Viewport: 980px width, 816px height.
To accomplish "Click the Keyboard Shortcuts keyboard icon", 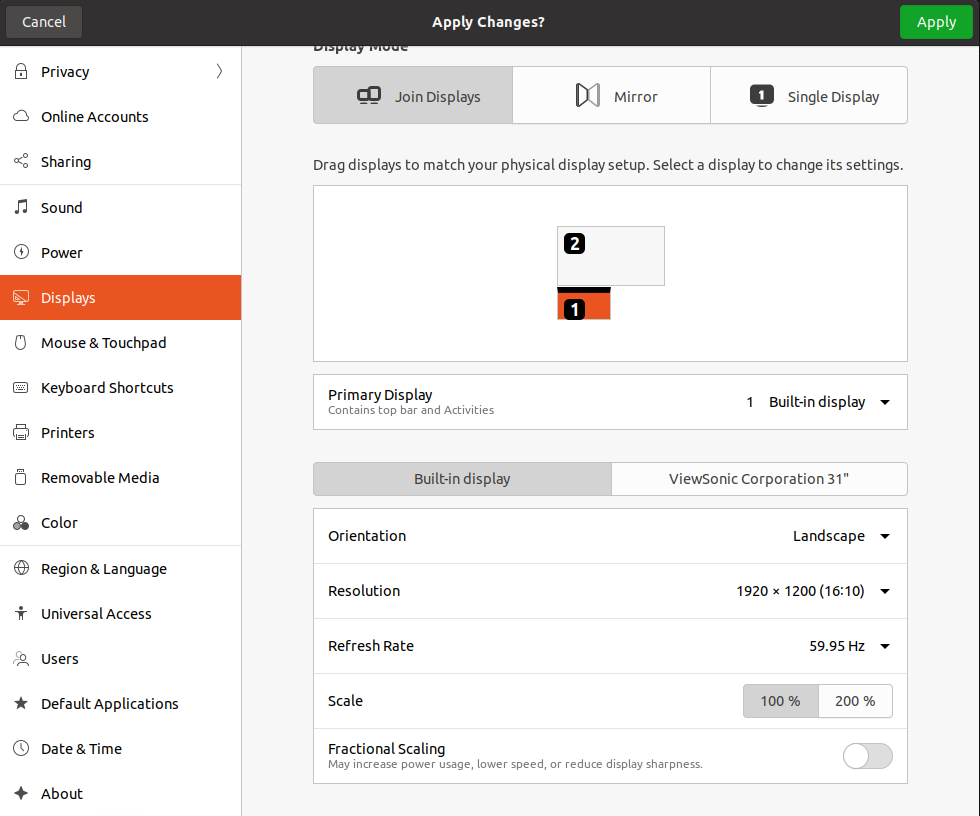I will 21,387.
